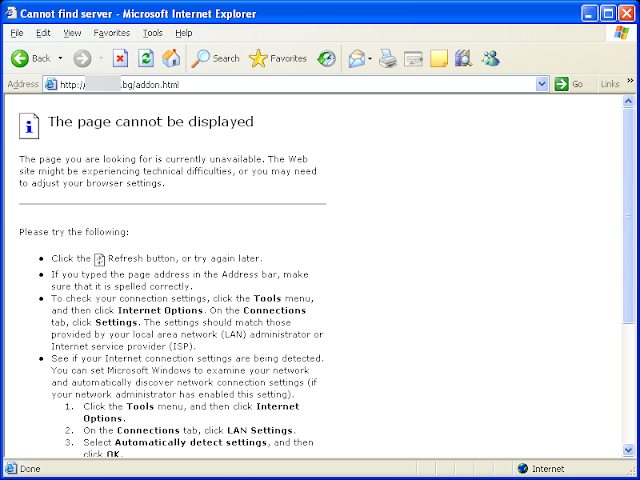This screenshot has height=480, width=640.
Task: Click the Links toolbar label
Action: [x=610, y=84]
